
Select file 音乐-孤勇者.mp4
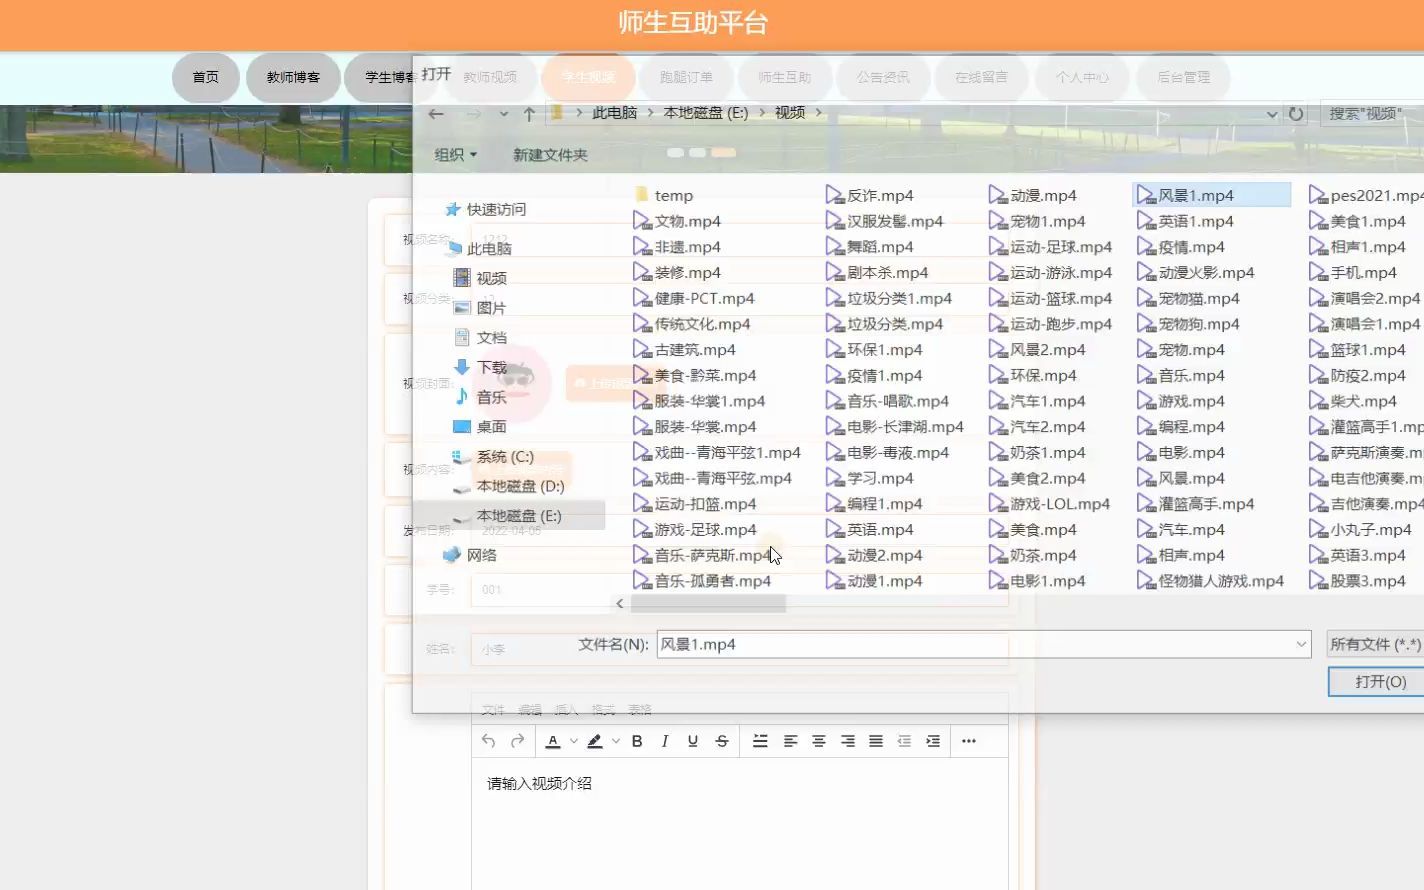click(x=702, y=581)
